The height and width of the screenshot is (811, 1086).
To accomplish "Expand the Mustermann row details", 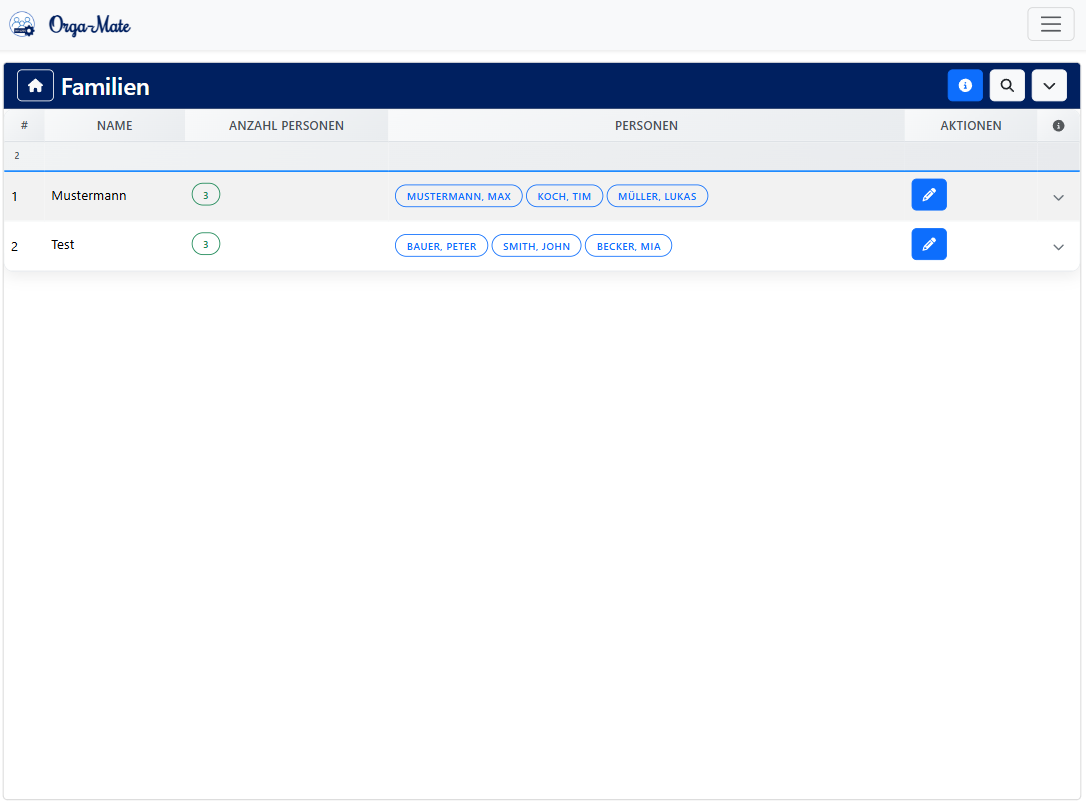I will click(x=1058, y=197).
